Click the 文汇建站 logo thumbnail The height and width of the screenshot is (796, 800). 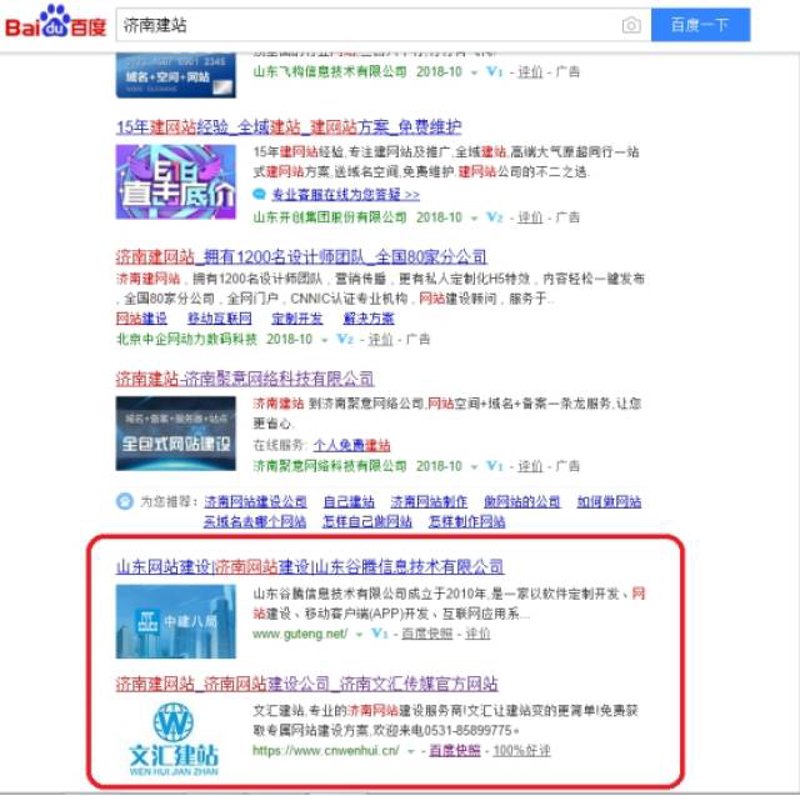[173, 739]
